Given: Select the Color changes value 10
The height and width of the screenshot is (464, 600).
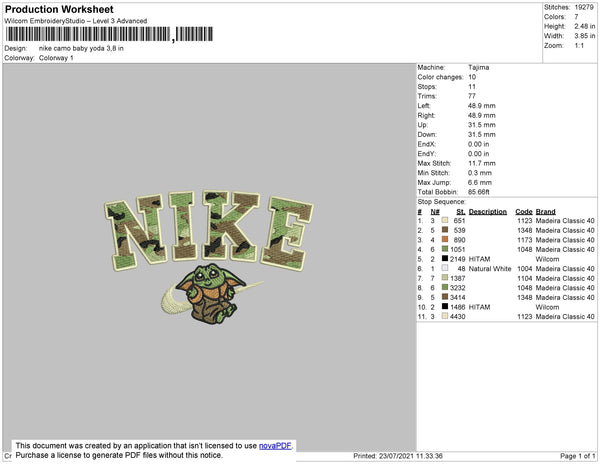Looking at the screenshot, I should [x=472, y=77].
